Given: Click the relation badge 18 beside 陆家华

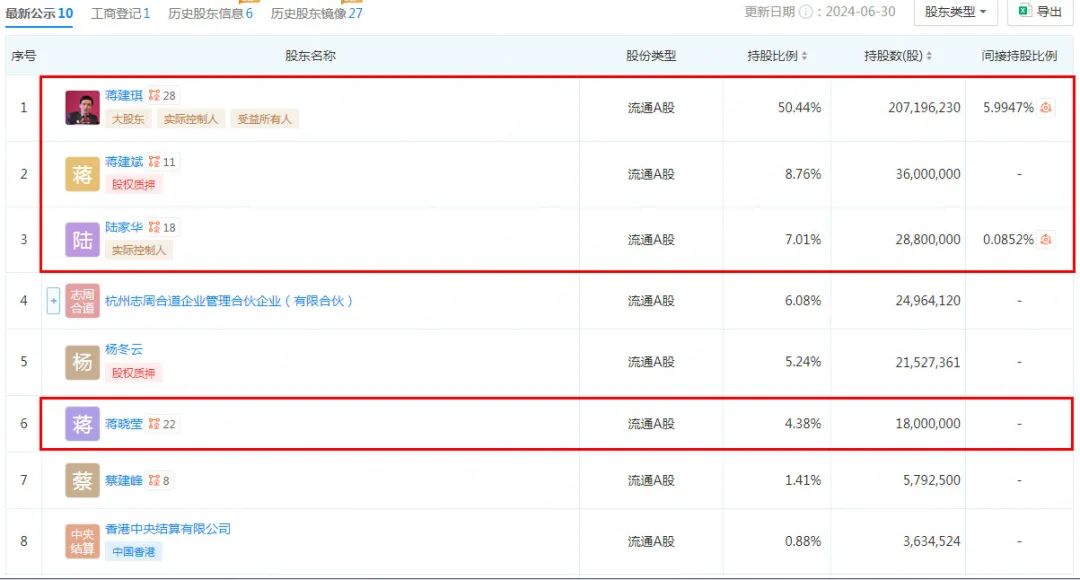Looking at the screenshot, I should click(x=162, y=228).
